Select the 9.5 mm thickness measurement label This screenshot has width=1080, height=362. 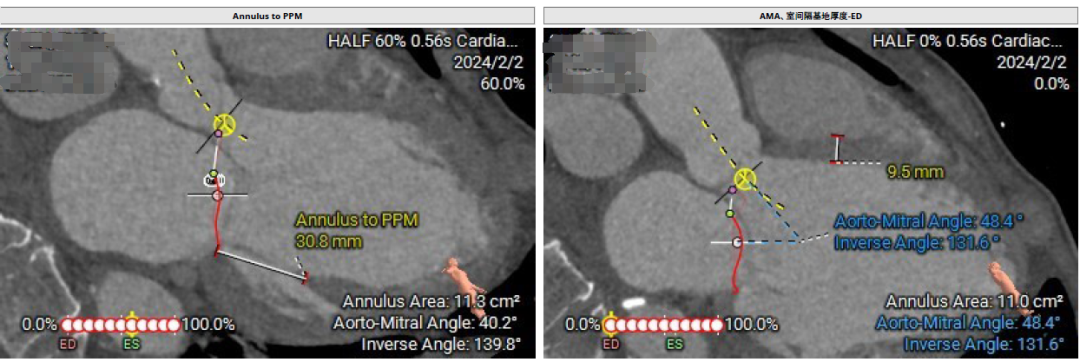pos(915,171)
